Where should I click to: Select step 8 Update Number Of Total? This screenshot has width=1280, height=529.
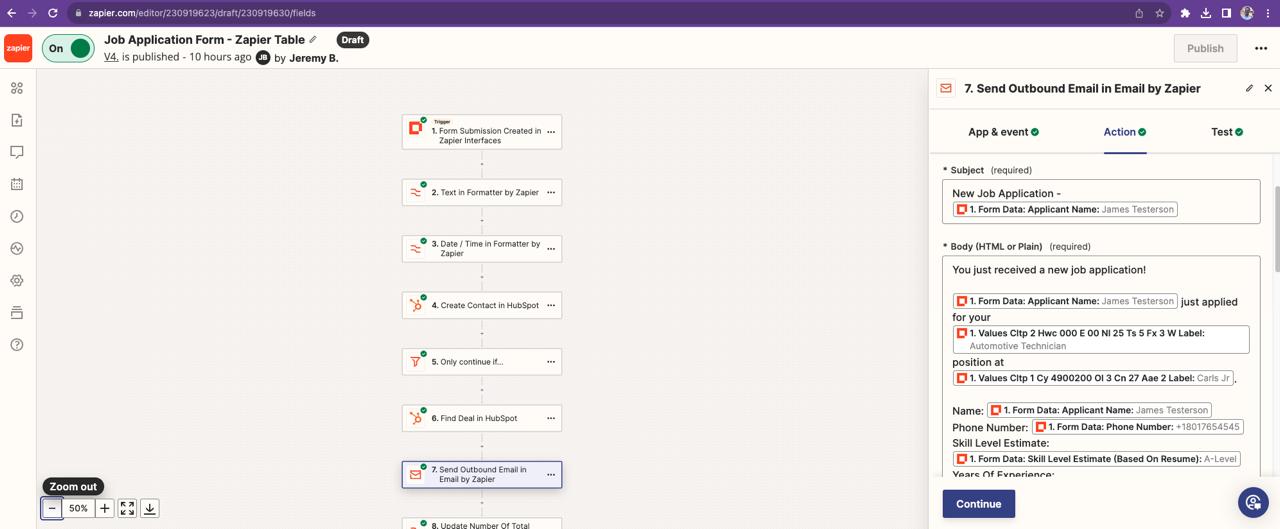tap(482, 524)
